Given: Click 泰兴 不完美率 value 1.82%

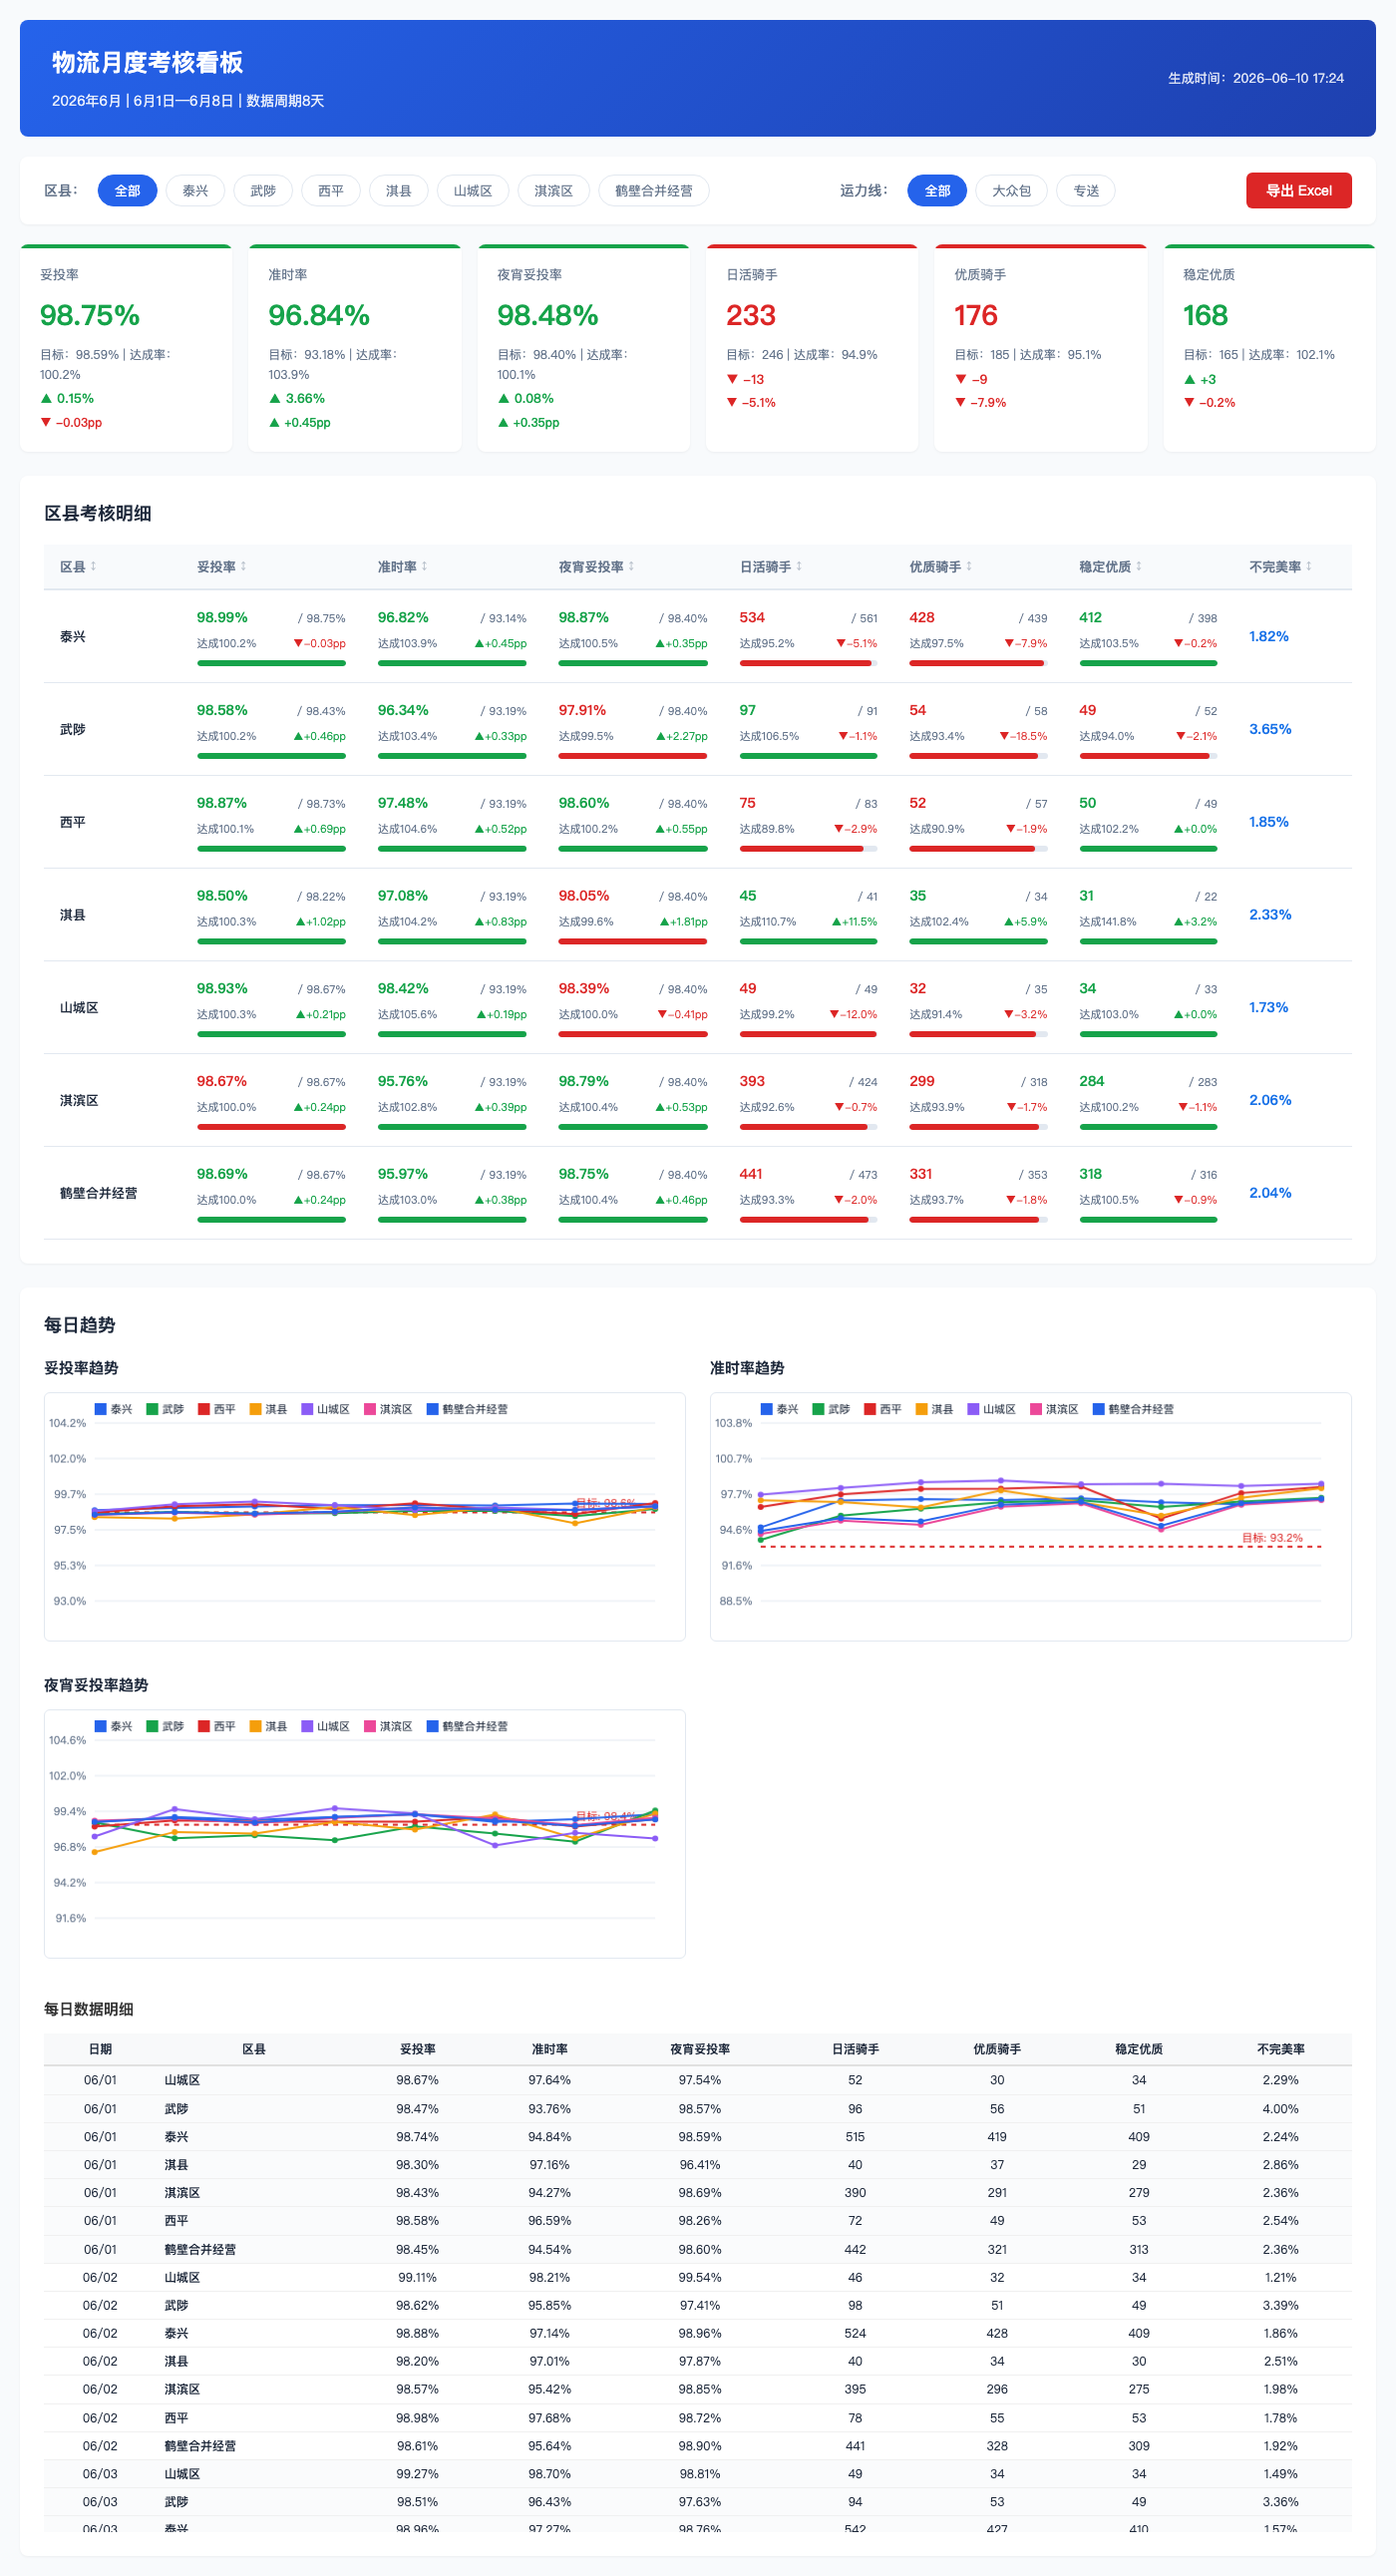Looking at the screenshot, I should pyautogui.click(x=1269, y=636).
